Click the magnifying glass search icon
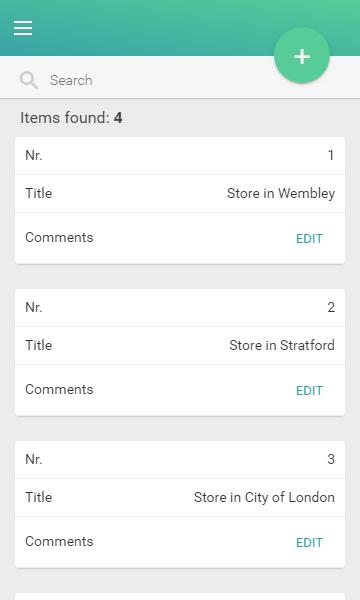360x600 pixels. tap(29, 80)
